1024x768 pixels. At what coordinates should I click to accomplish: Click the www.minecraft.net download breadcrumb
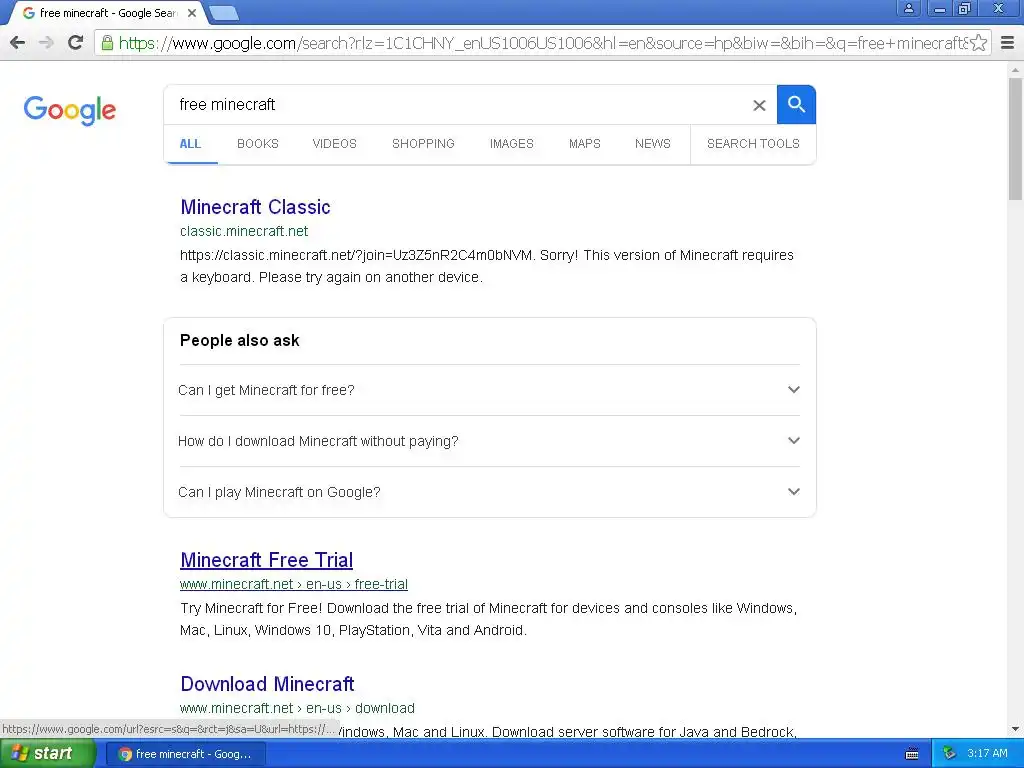[x=297, y=709]
